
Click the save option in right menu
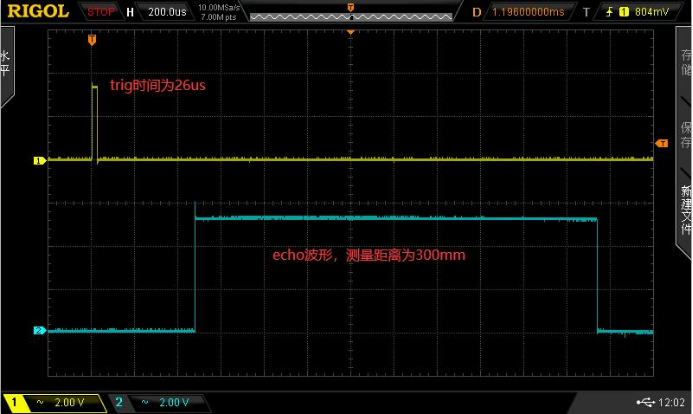click(685, 135)
